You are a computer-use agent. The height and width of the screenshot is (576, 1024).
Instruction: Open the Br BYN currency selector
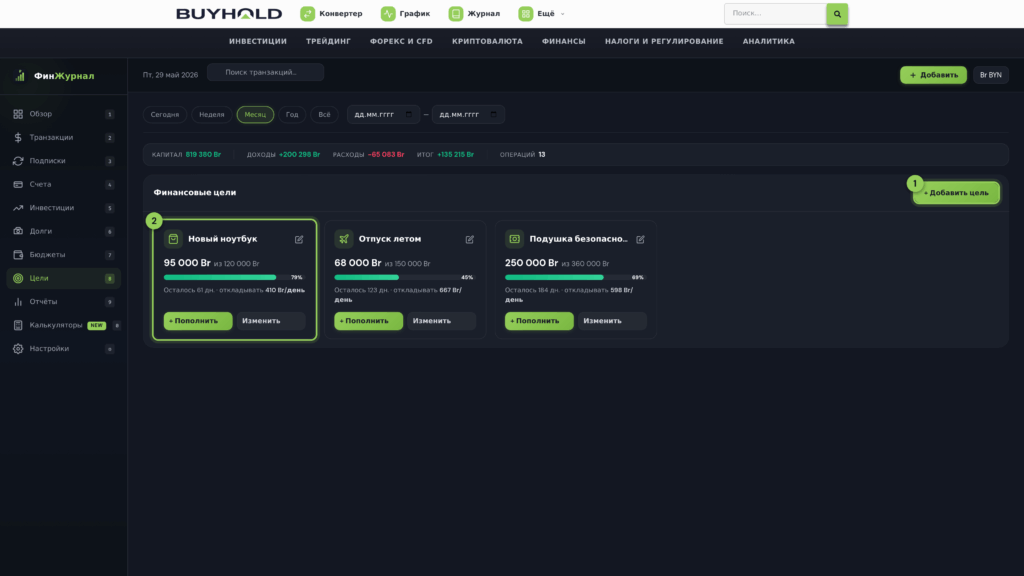click(991, 75)
